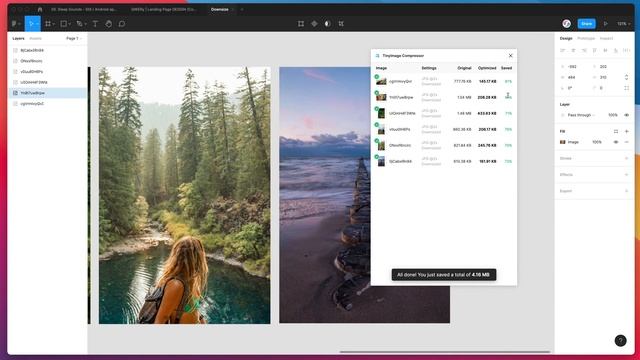This screenshot has height=360, width=640.
Task: Click thumbnail in the 433.83 KB row
Action: pos(381,113)
